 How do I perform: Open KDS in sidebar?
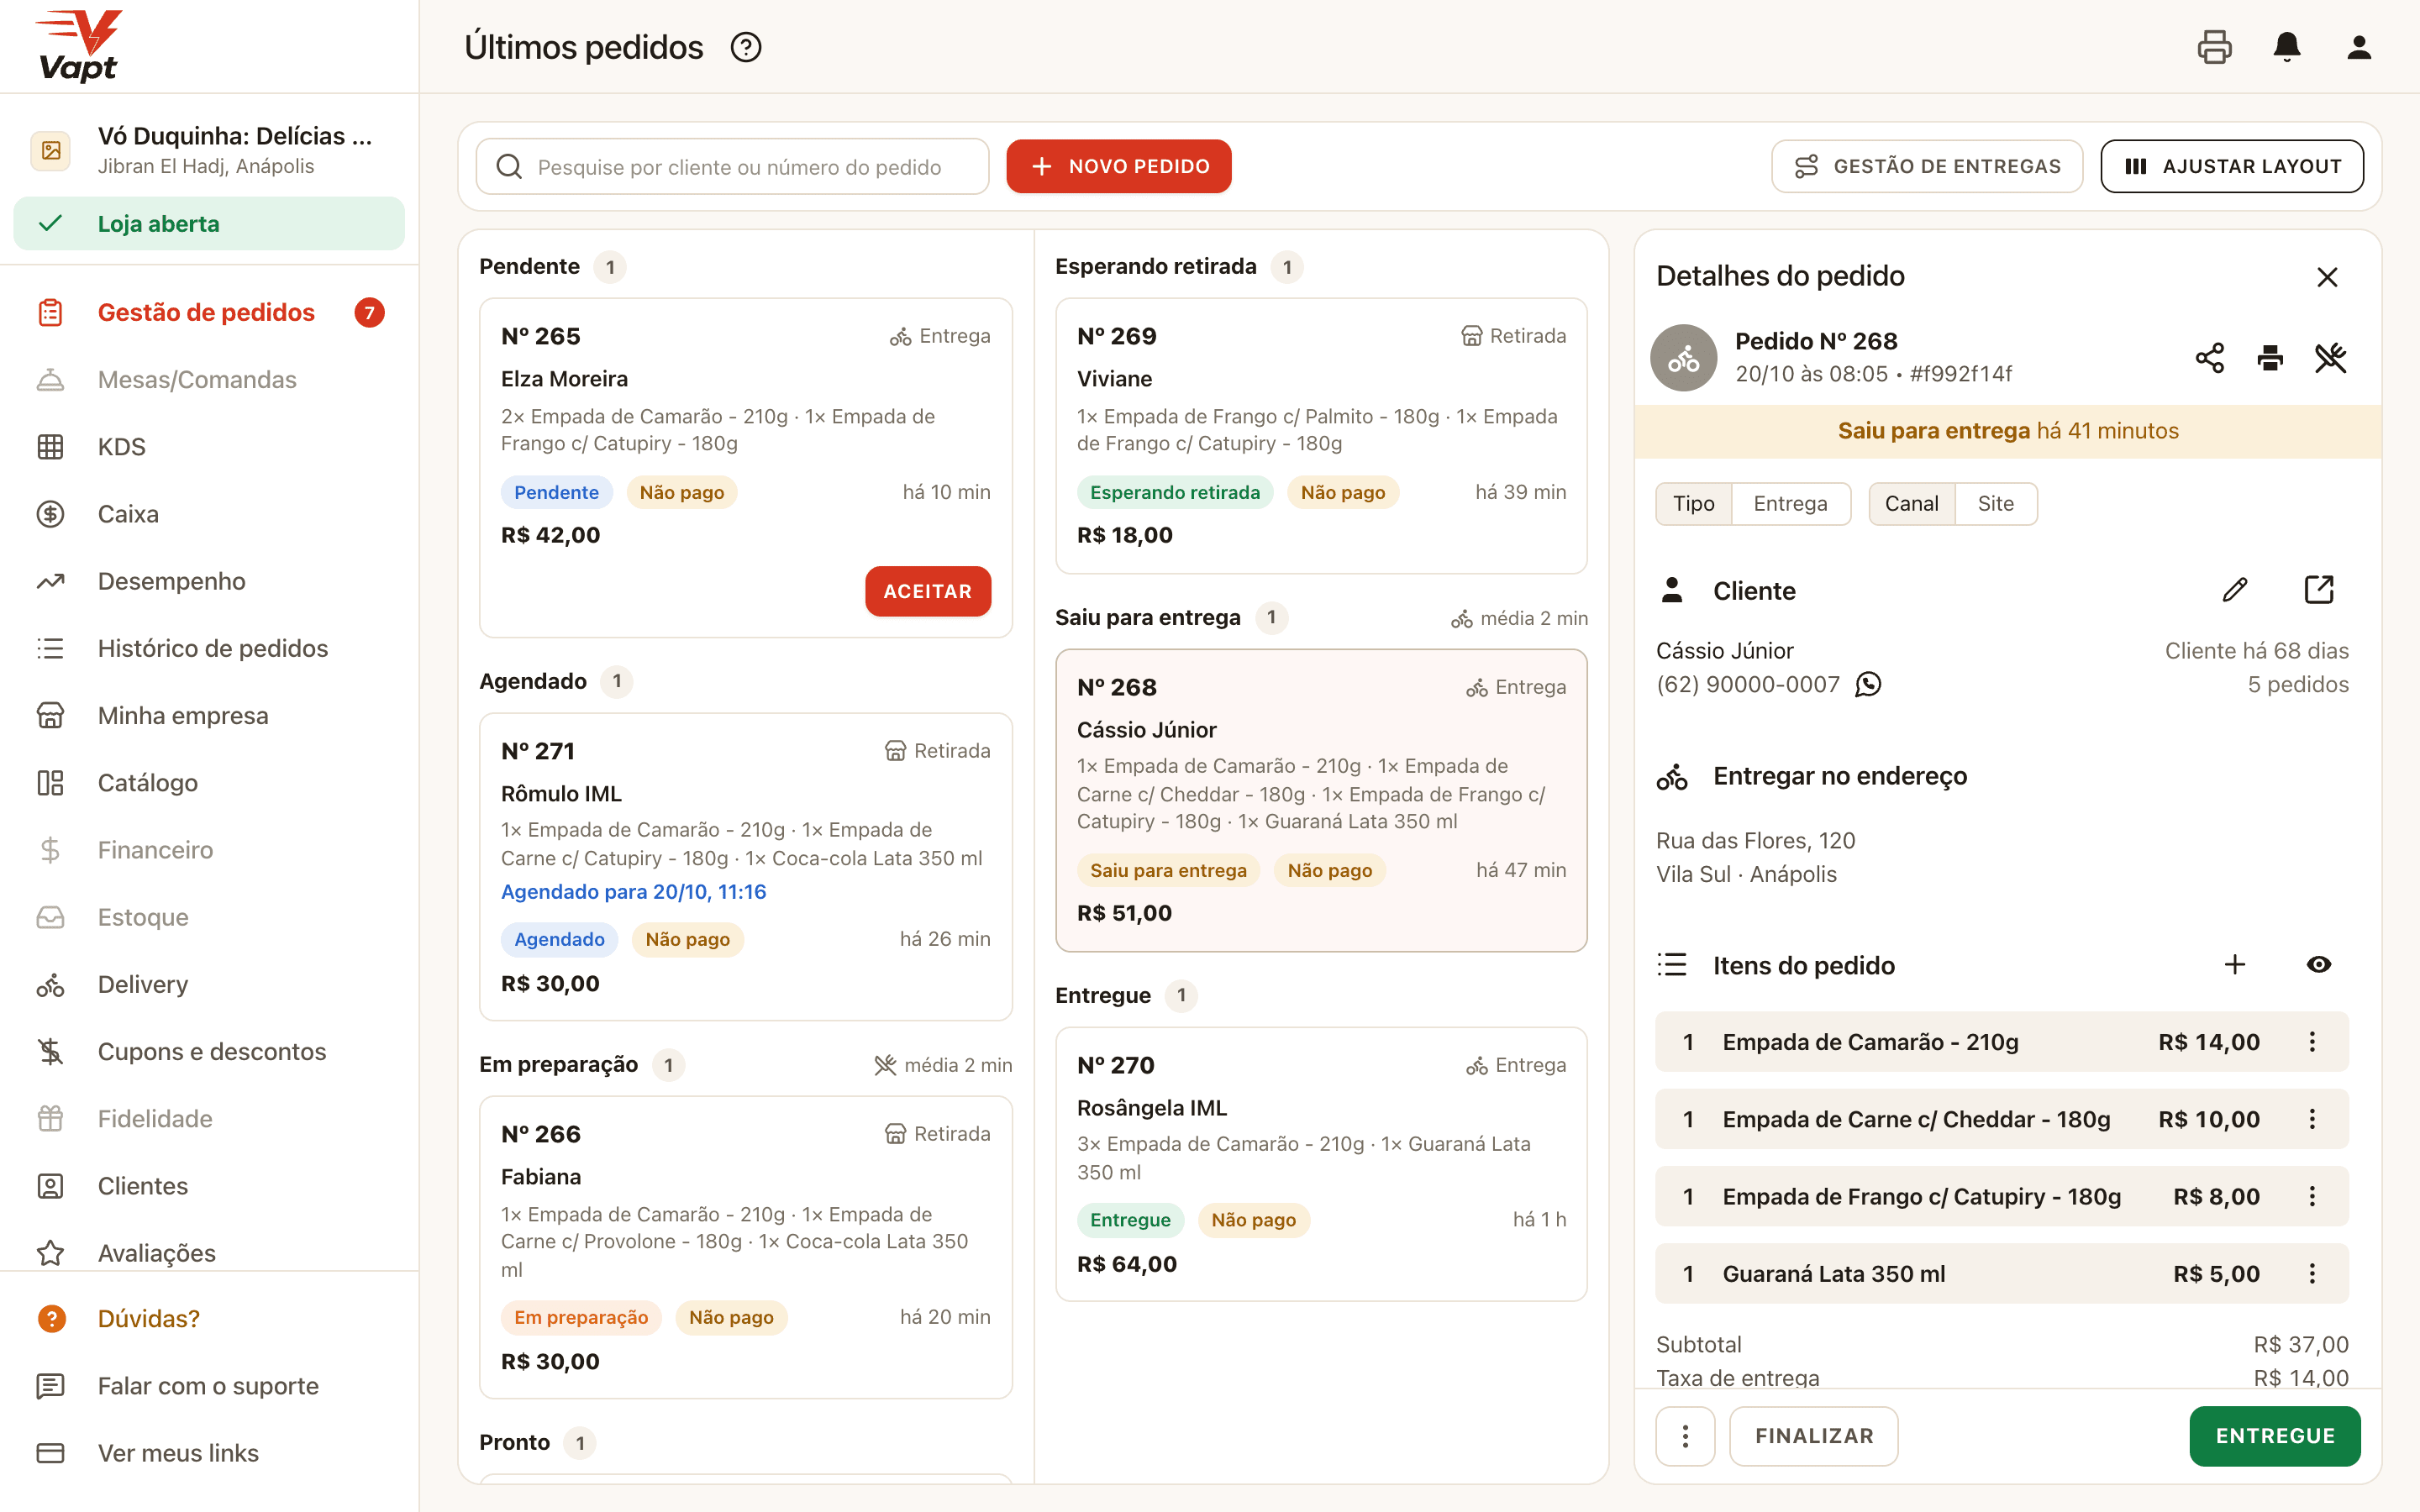(209, 446)
